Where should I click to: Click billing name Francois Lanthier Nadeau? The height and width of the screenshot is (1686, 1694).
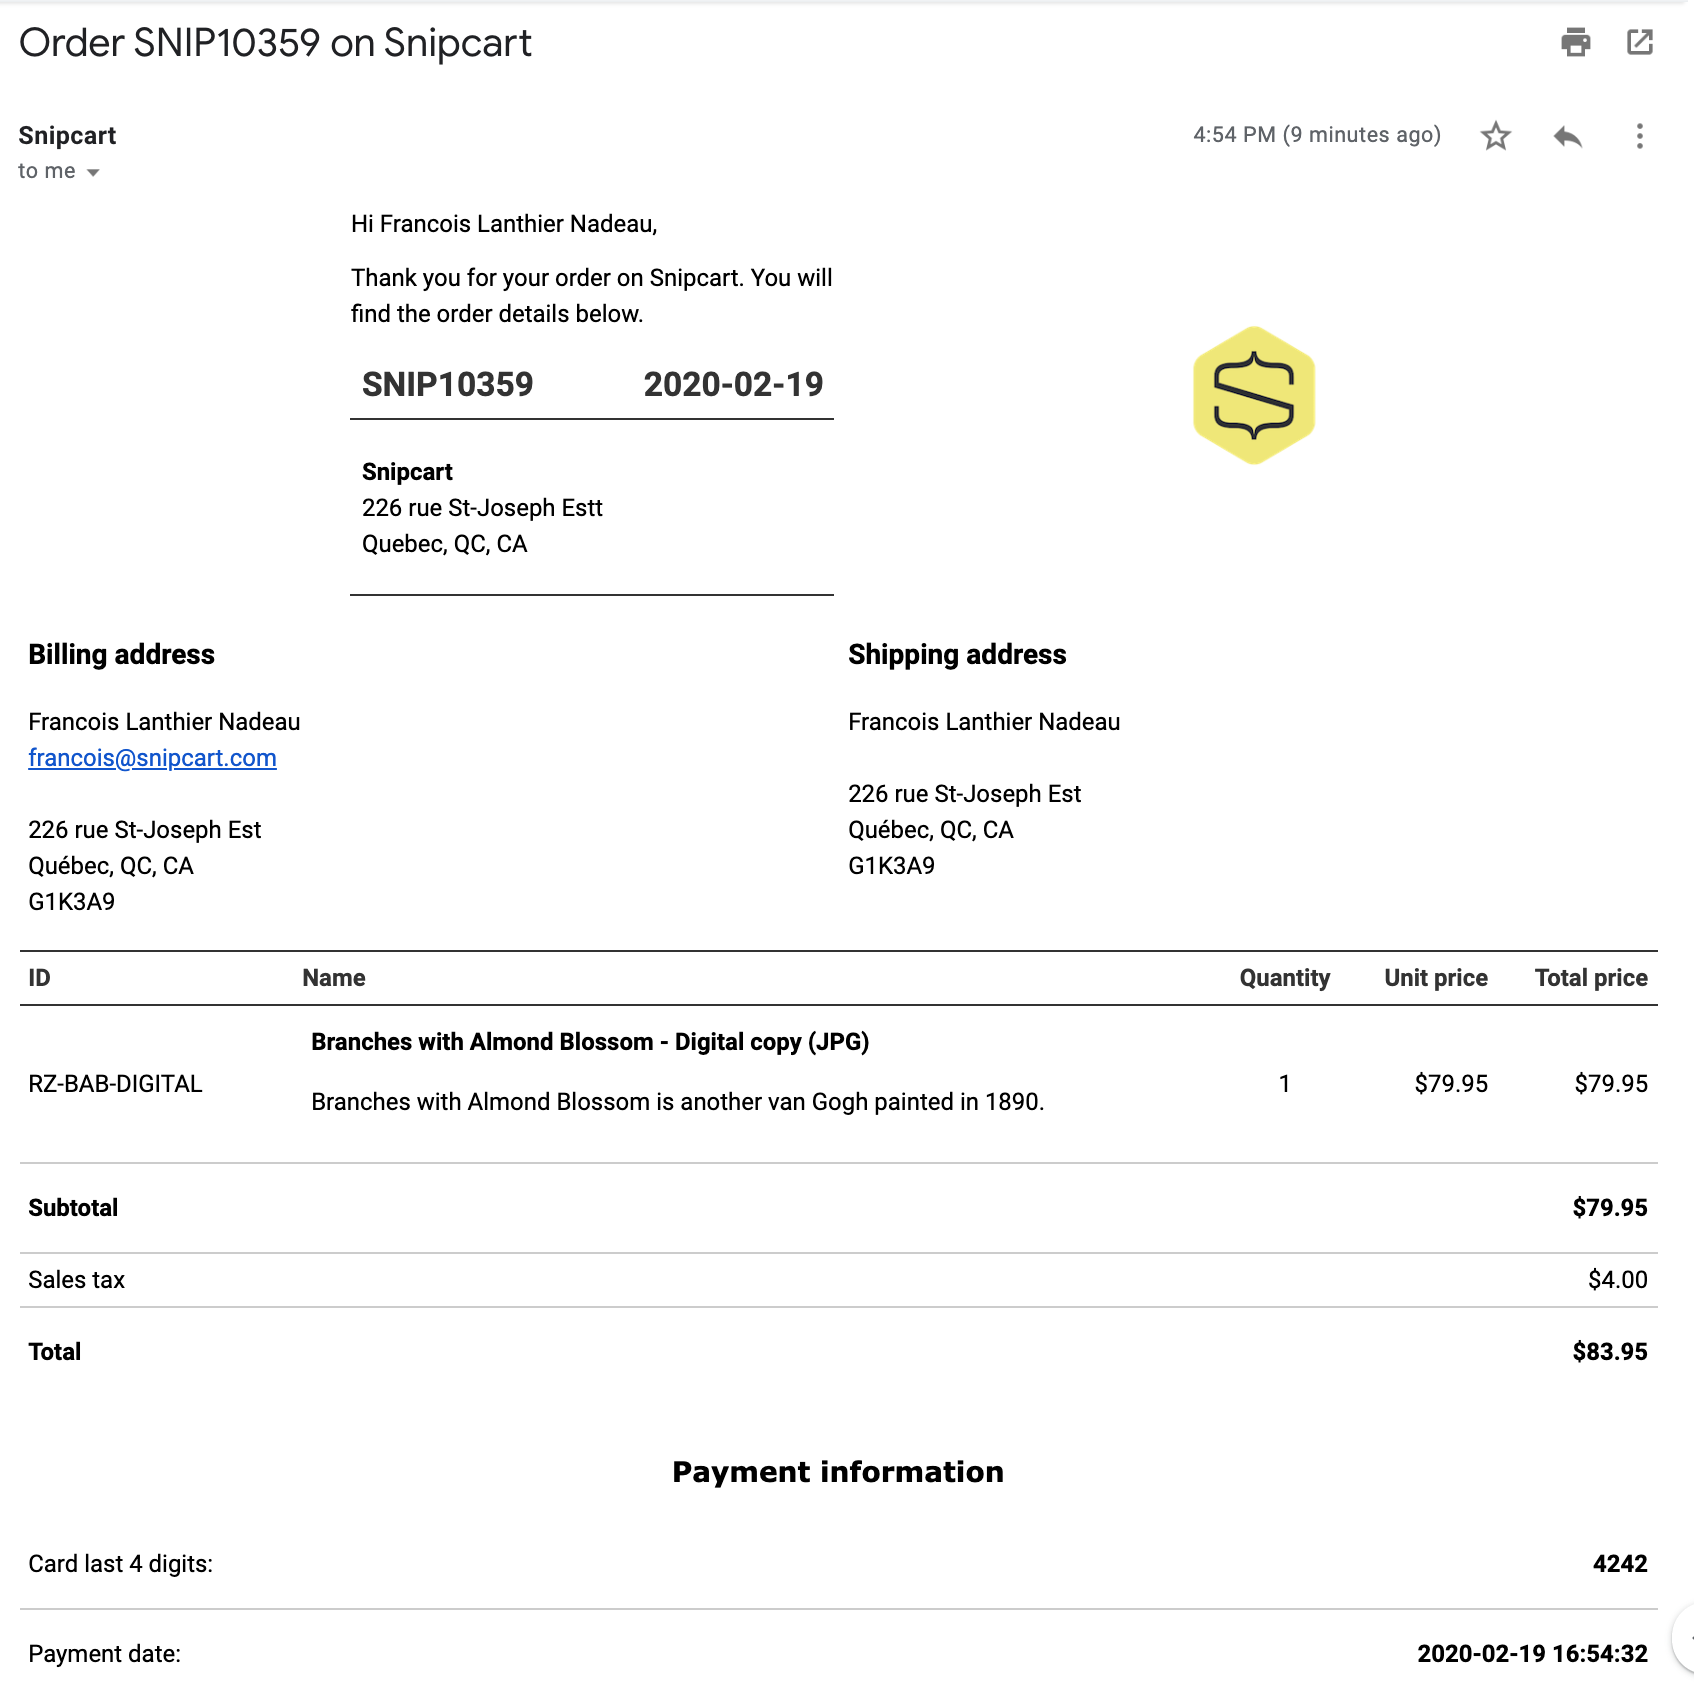164,722
